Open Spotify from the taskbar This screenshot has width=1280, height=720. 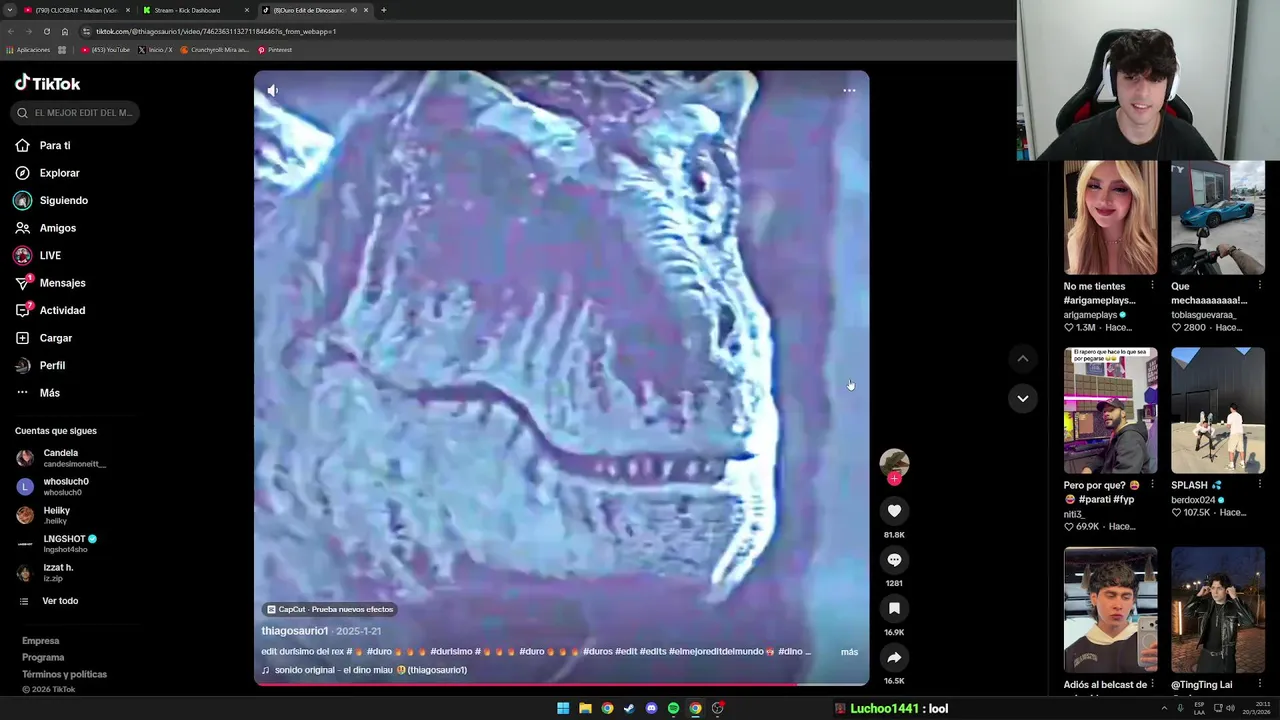click(673, 708)
